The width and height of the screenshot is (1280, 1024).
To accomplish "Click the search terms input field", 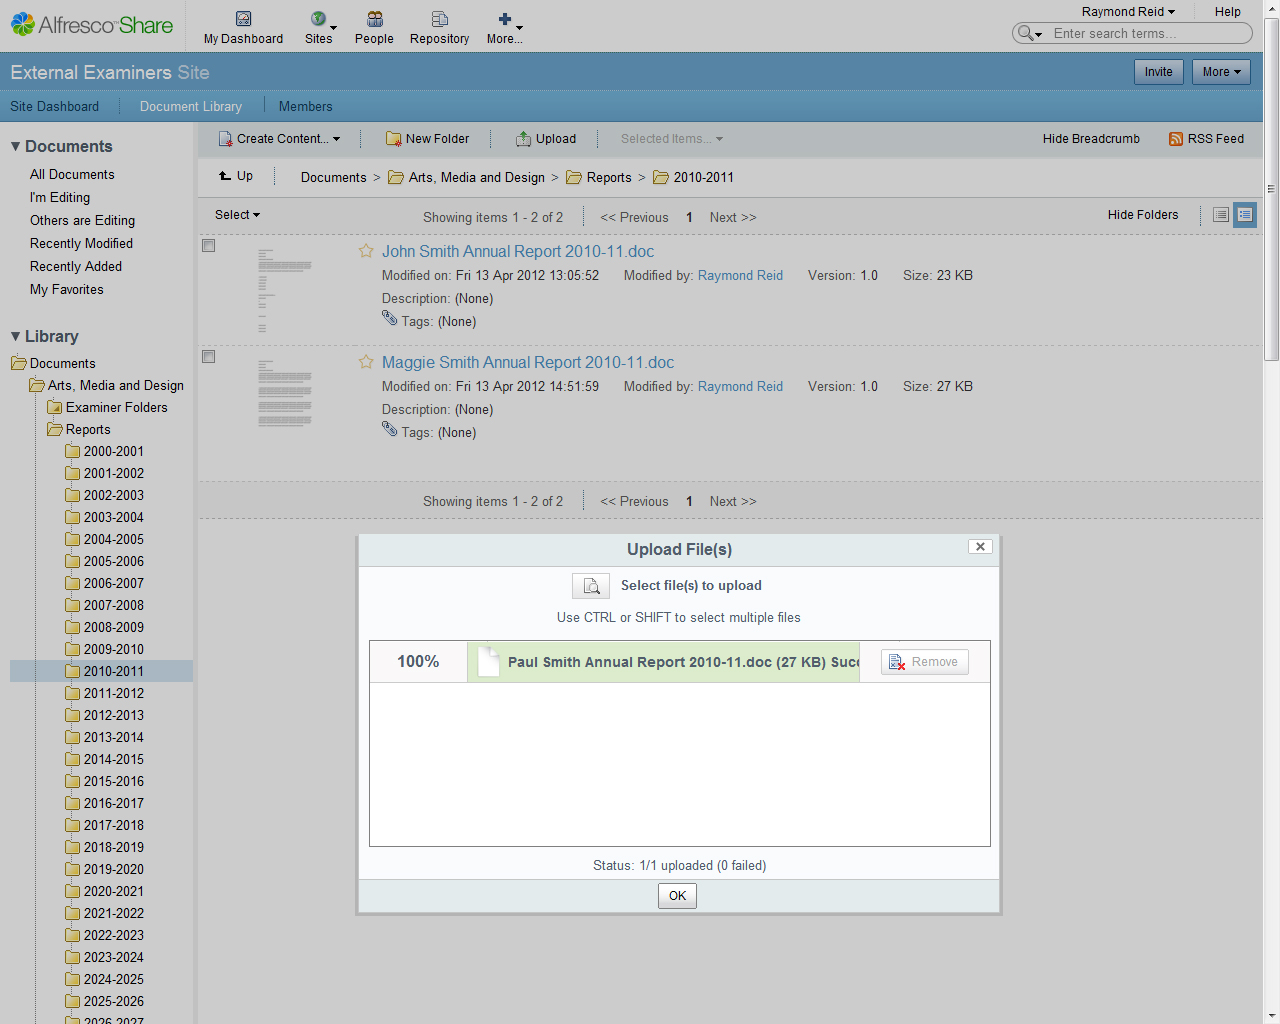I will coord(1140,33).
